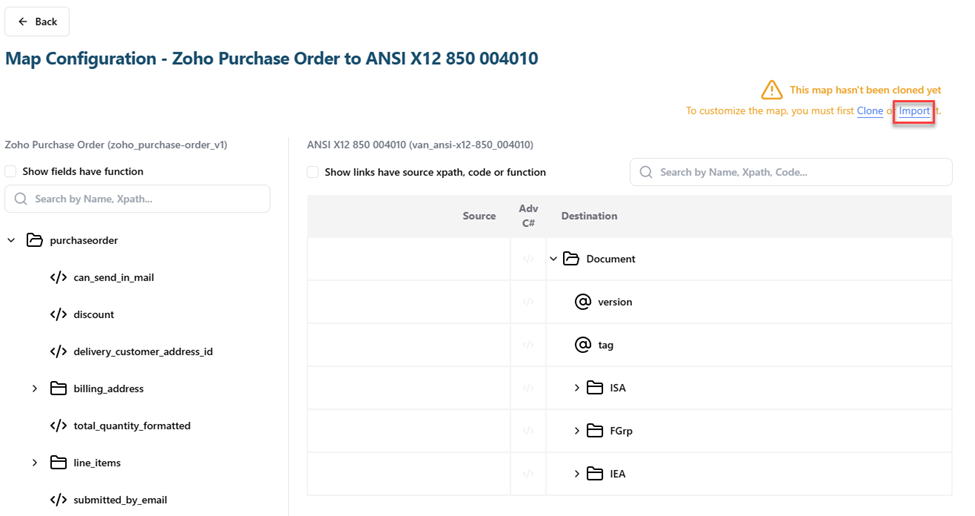Click the Back button
975x516 pixels.
pos(37,22)
